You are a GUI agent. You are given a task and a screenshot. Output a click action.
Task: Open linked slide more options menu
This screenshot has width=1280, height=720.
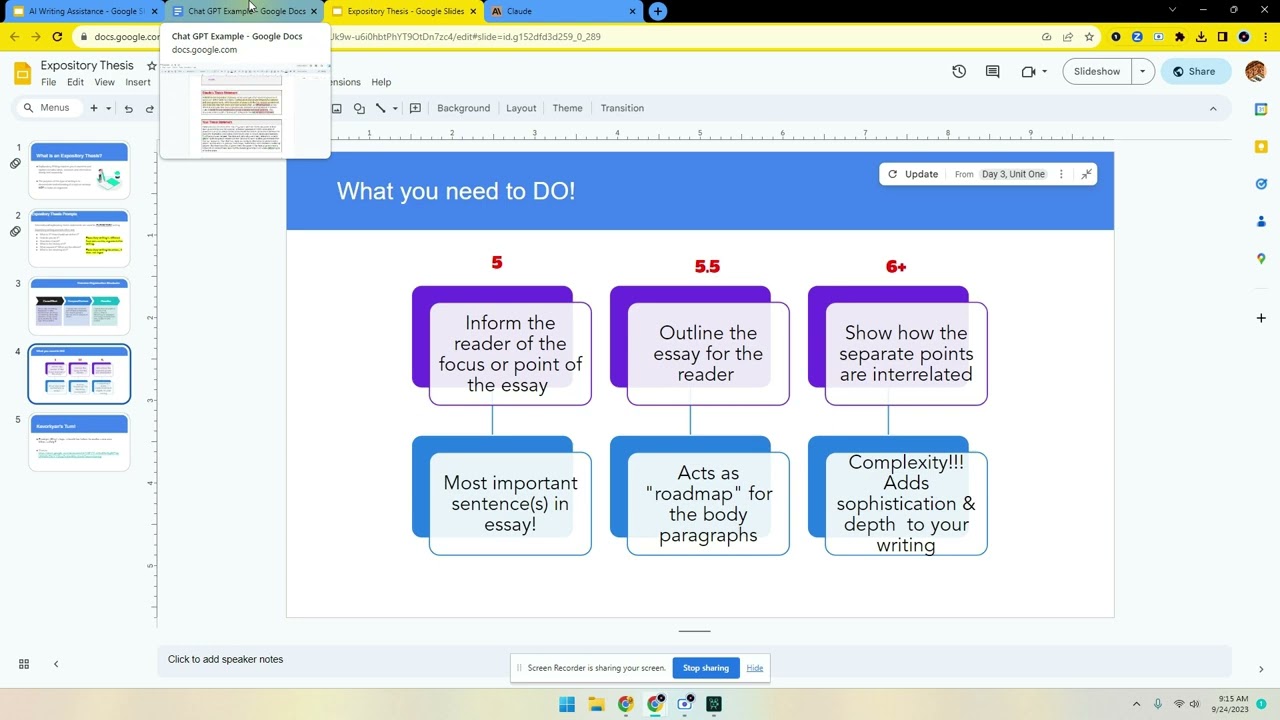click(1061, 174)
